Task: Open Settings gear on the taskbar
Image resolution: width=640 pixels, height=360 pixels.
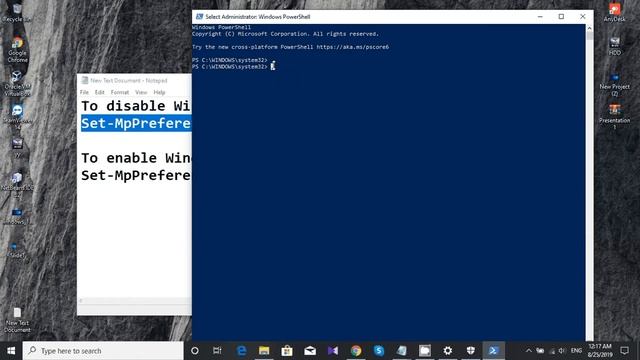Action: (448, 351)
